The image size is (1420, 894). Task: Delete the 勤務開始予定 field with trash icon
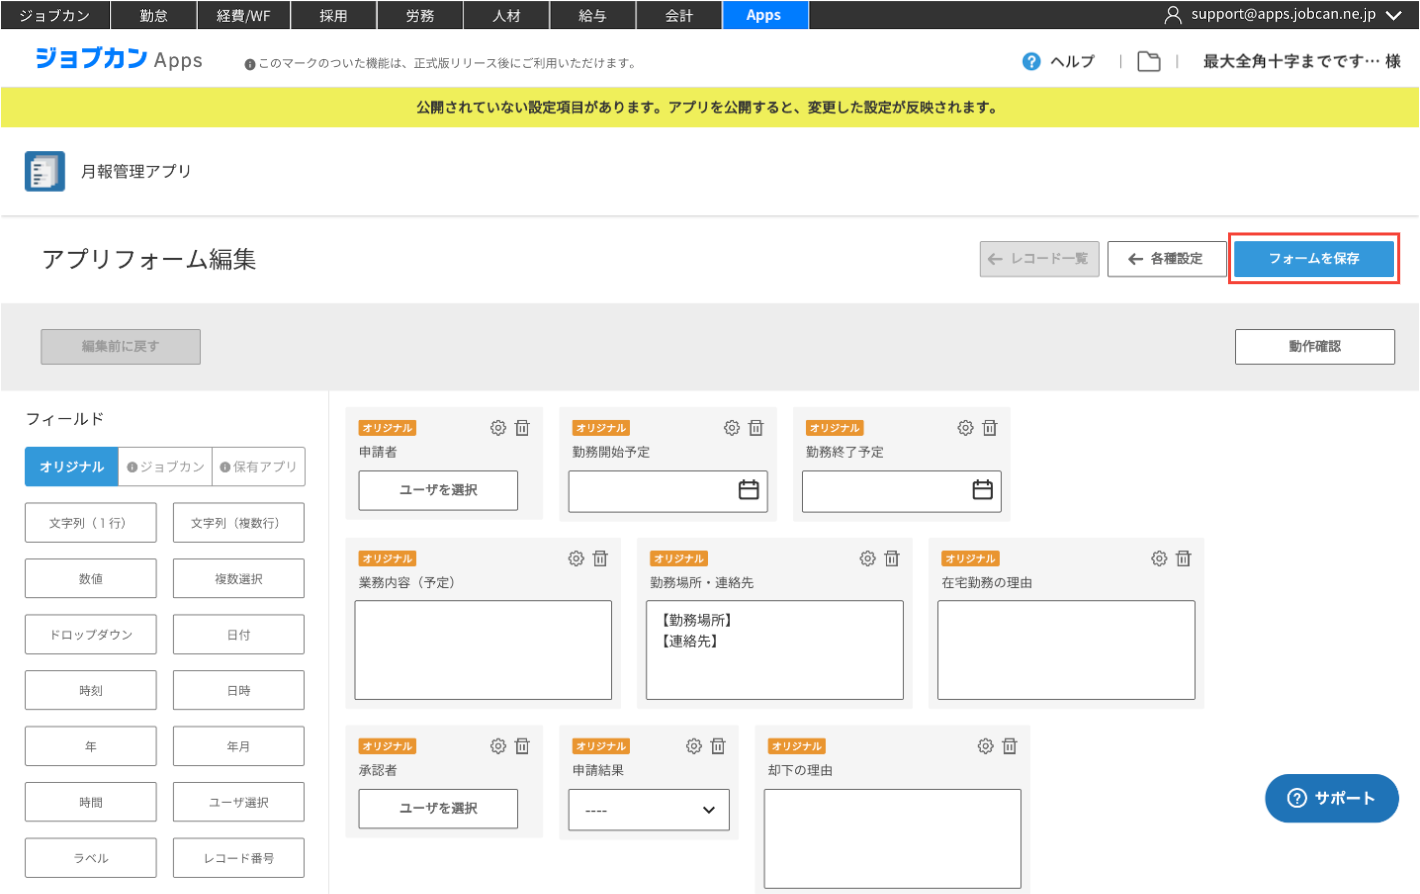[x=756, y=428]
